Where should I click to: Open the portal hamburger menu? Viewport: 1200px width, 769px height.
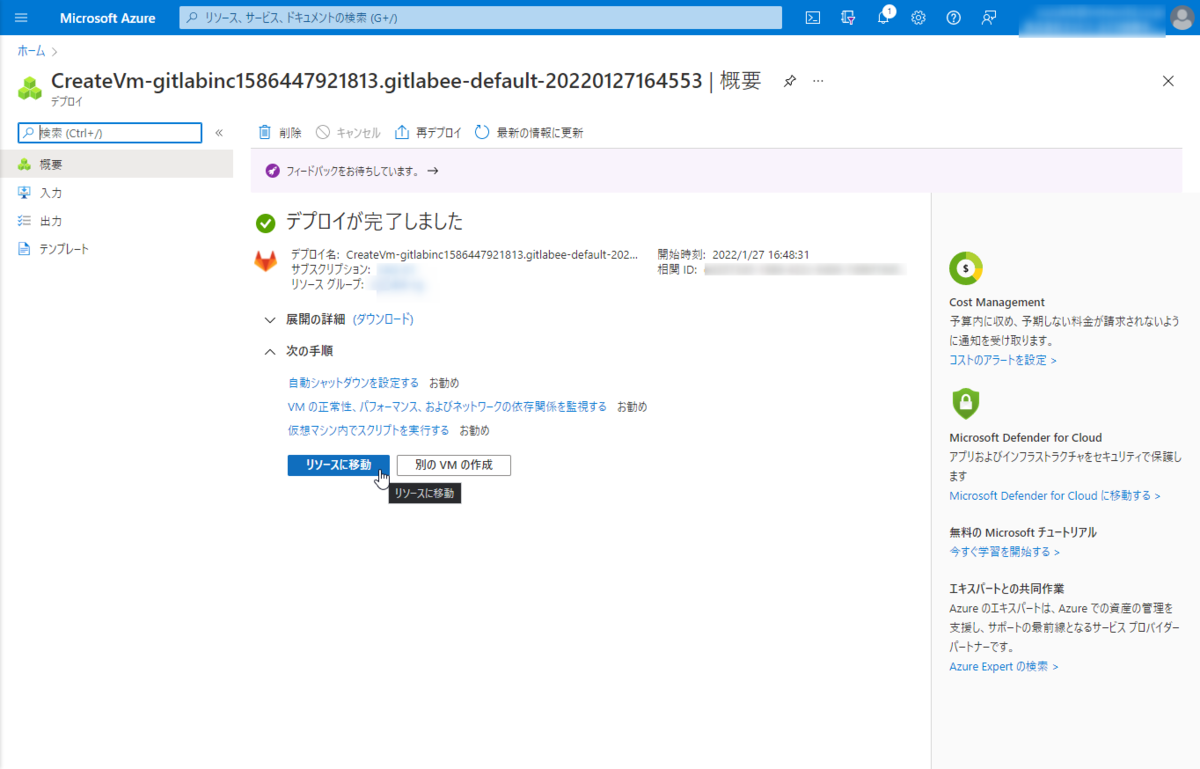pos(20,17)
